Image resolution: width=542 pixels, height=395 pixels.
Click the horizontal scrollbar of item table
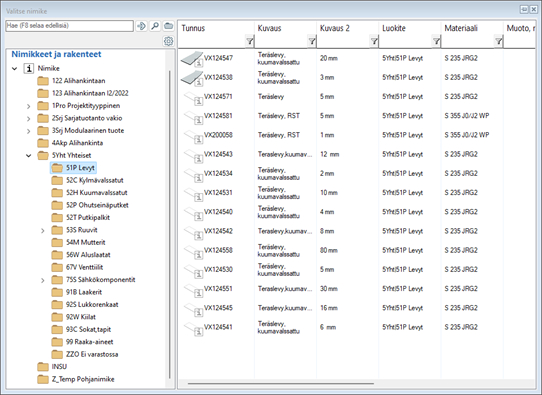click(x=281, y=383)
